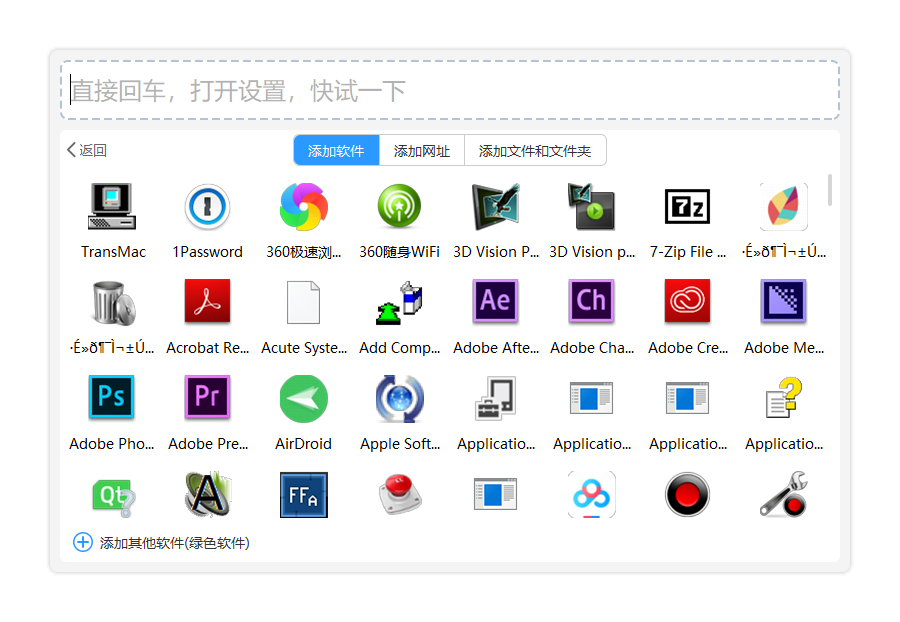
Task: Add the Adobe After Effects icon
Action: tap(495, 301)
